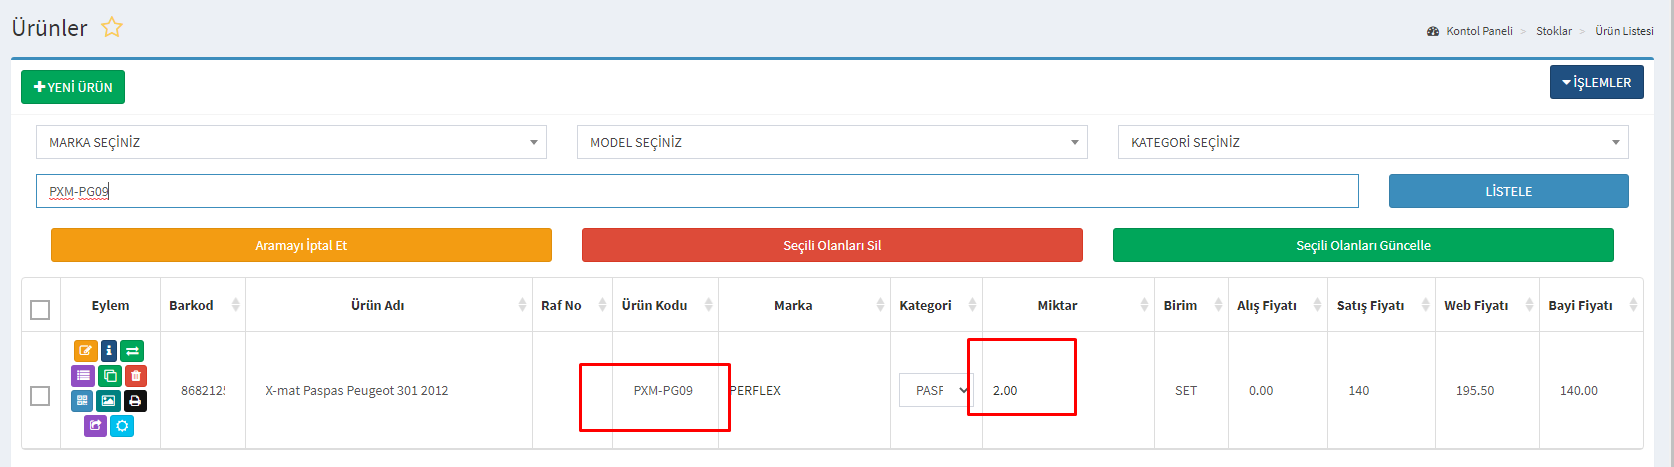Sort the table by Ürün Adı column

(378, 306)
